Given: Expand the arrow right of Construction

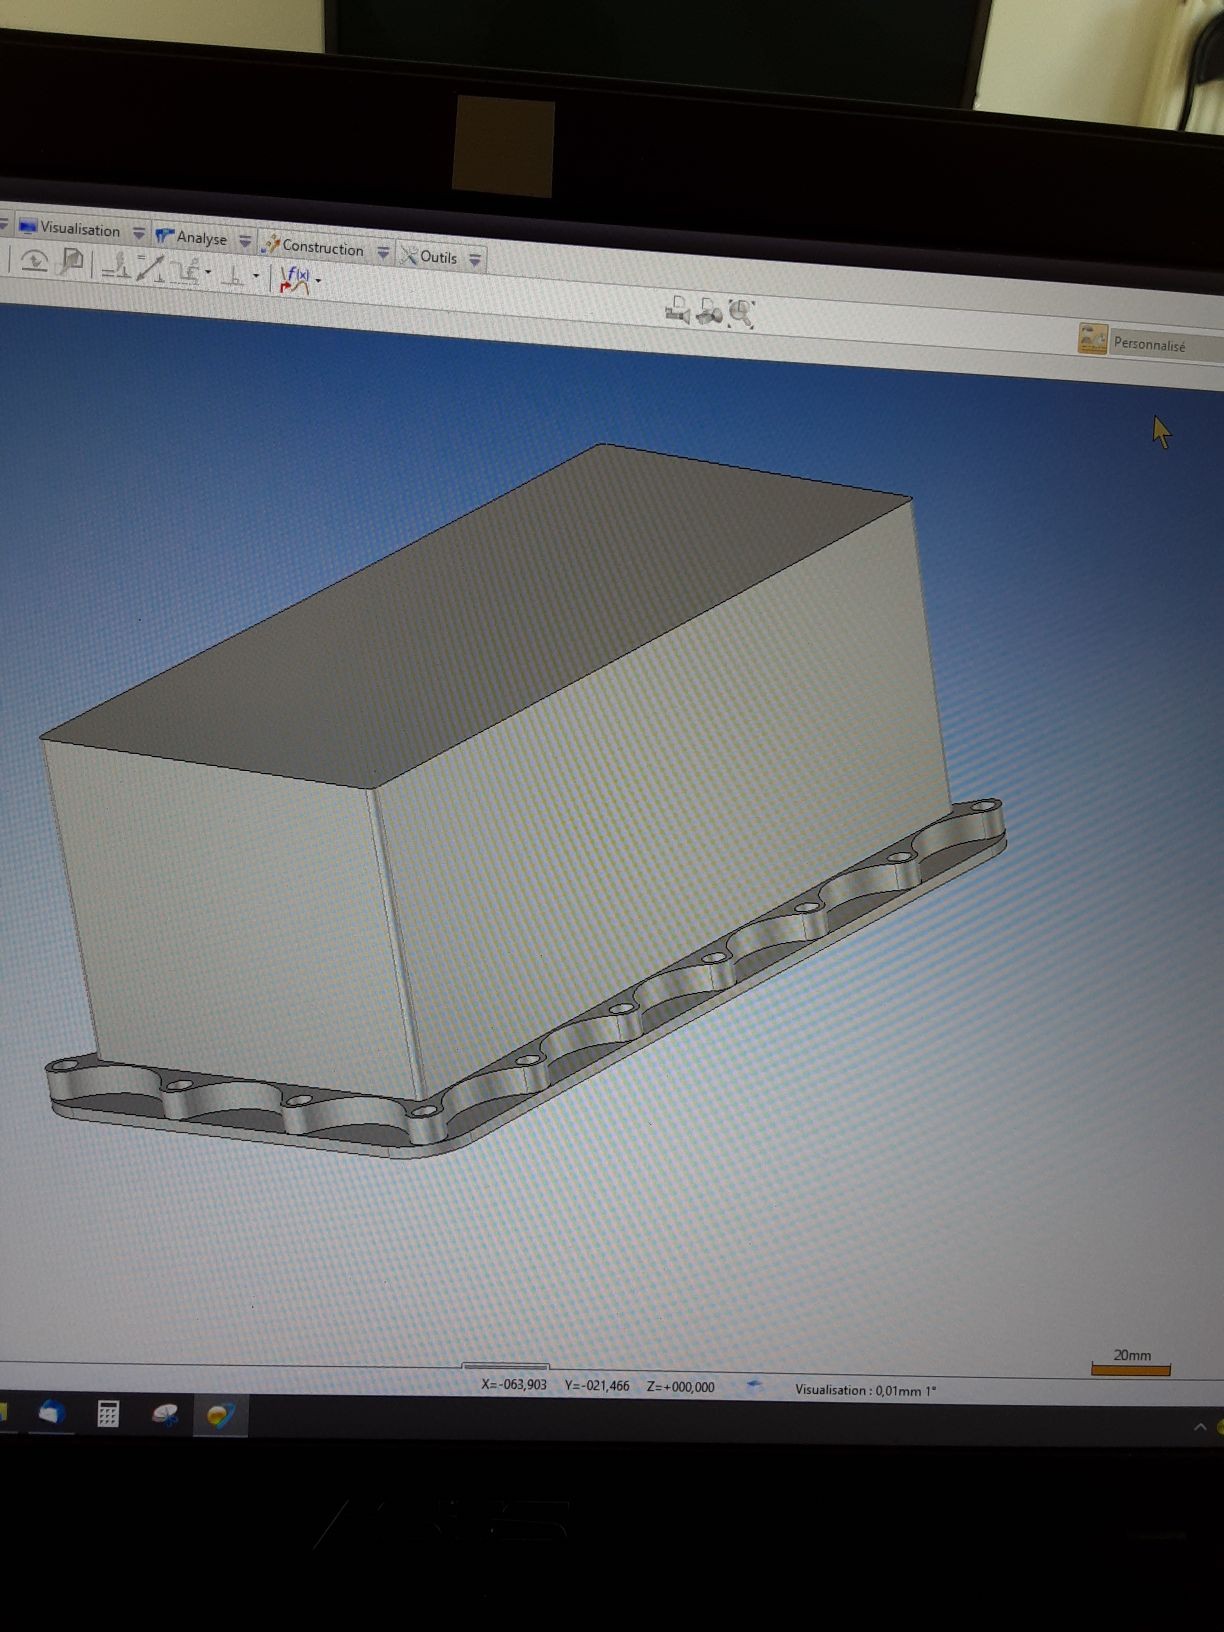Looking at the screenshot, I should 383,253.
